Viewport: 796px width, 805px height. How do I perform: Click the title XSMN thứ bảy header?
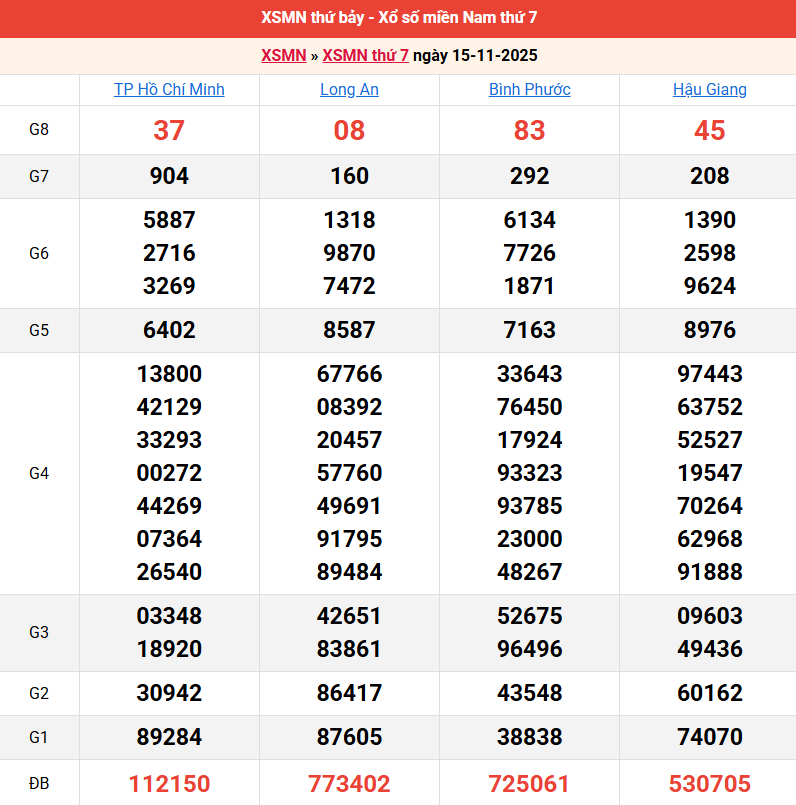click(398, 18)
